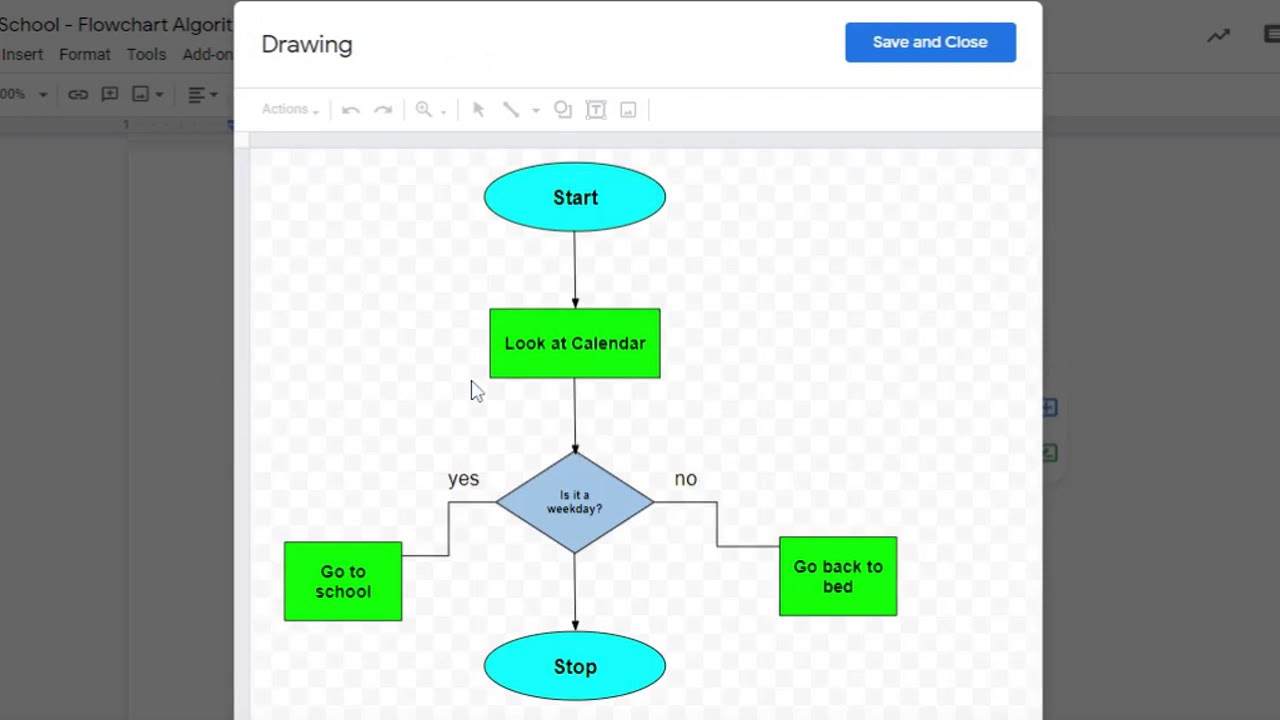Viewport: 1280px width, 720px height.
Task: Open the Shape tool in drawing toolbar
Action: (563, 110)
